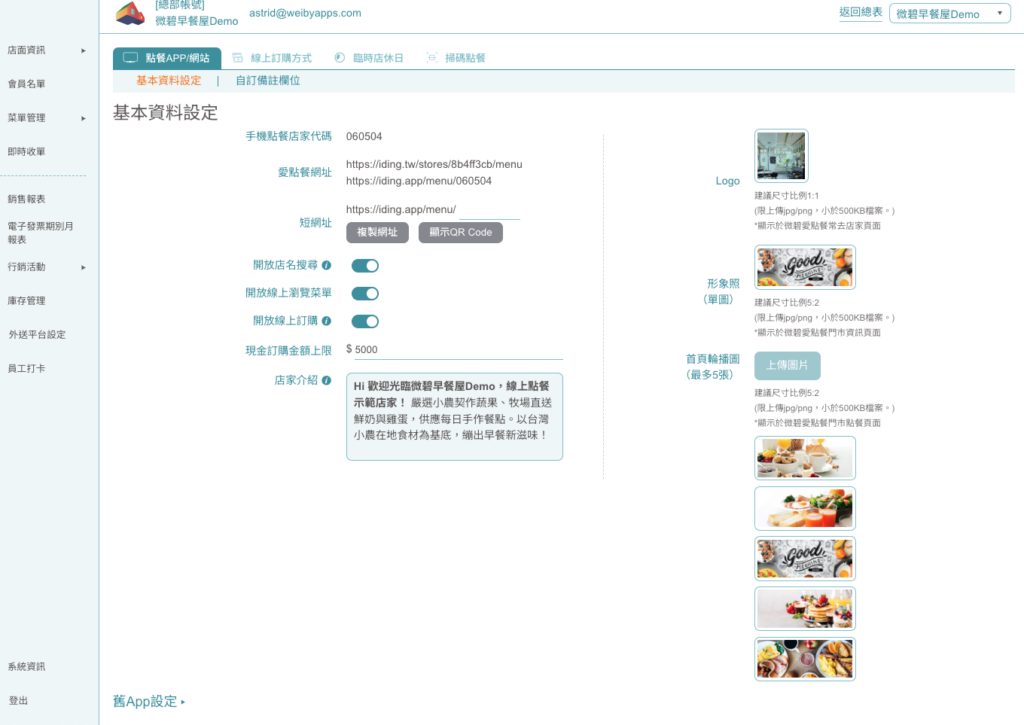The width and height of the screenshot is (1024, 725).
Task: Click 返回總表 link
Action: coord(860,12)
